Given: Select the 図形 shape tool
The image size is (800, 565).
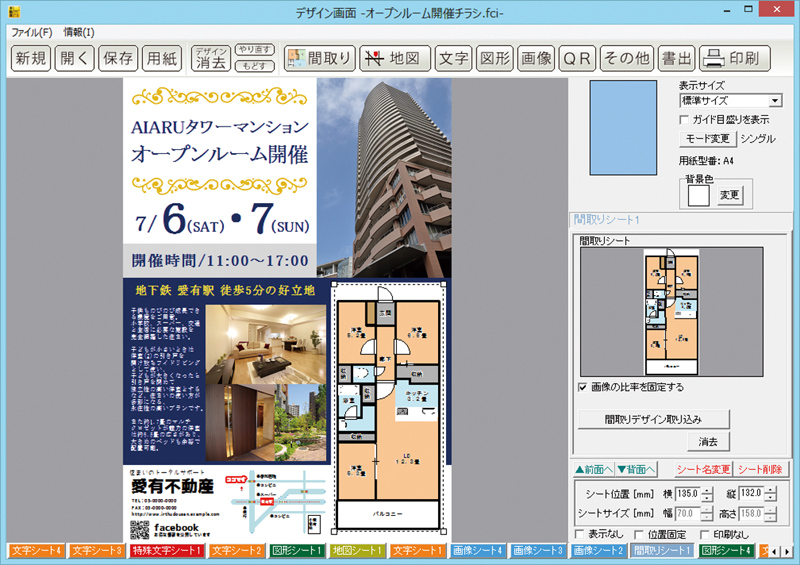Looking at the screenshot, I should point(495,58).
